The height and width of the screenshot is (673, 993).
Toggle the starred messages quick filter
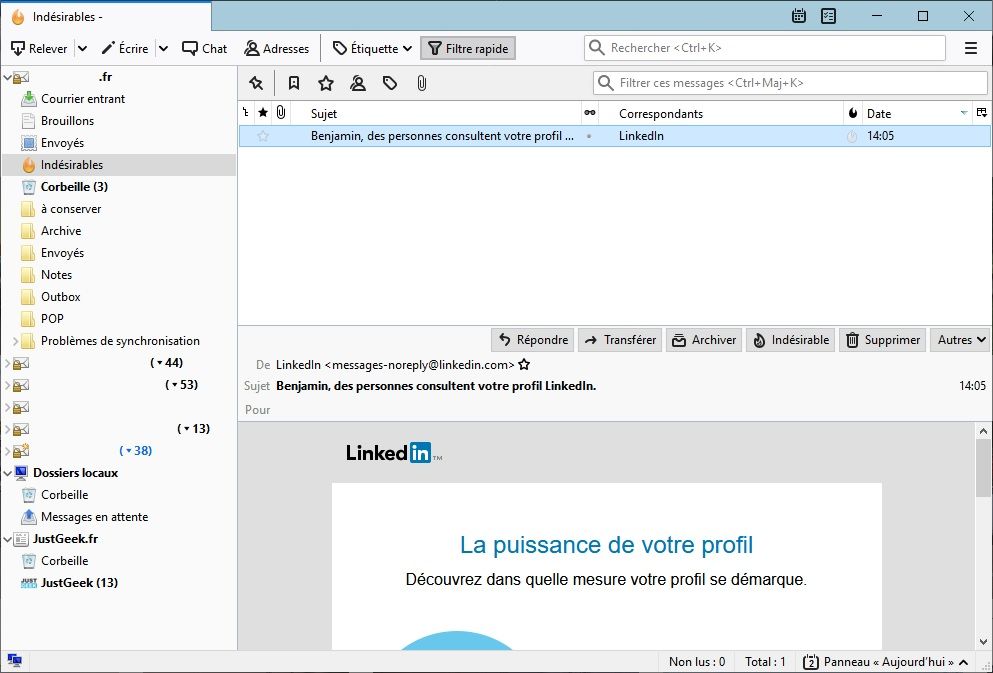326,83
